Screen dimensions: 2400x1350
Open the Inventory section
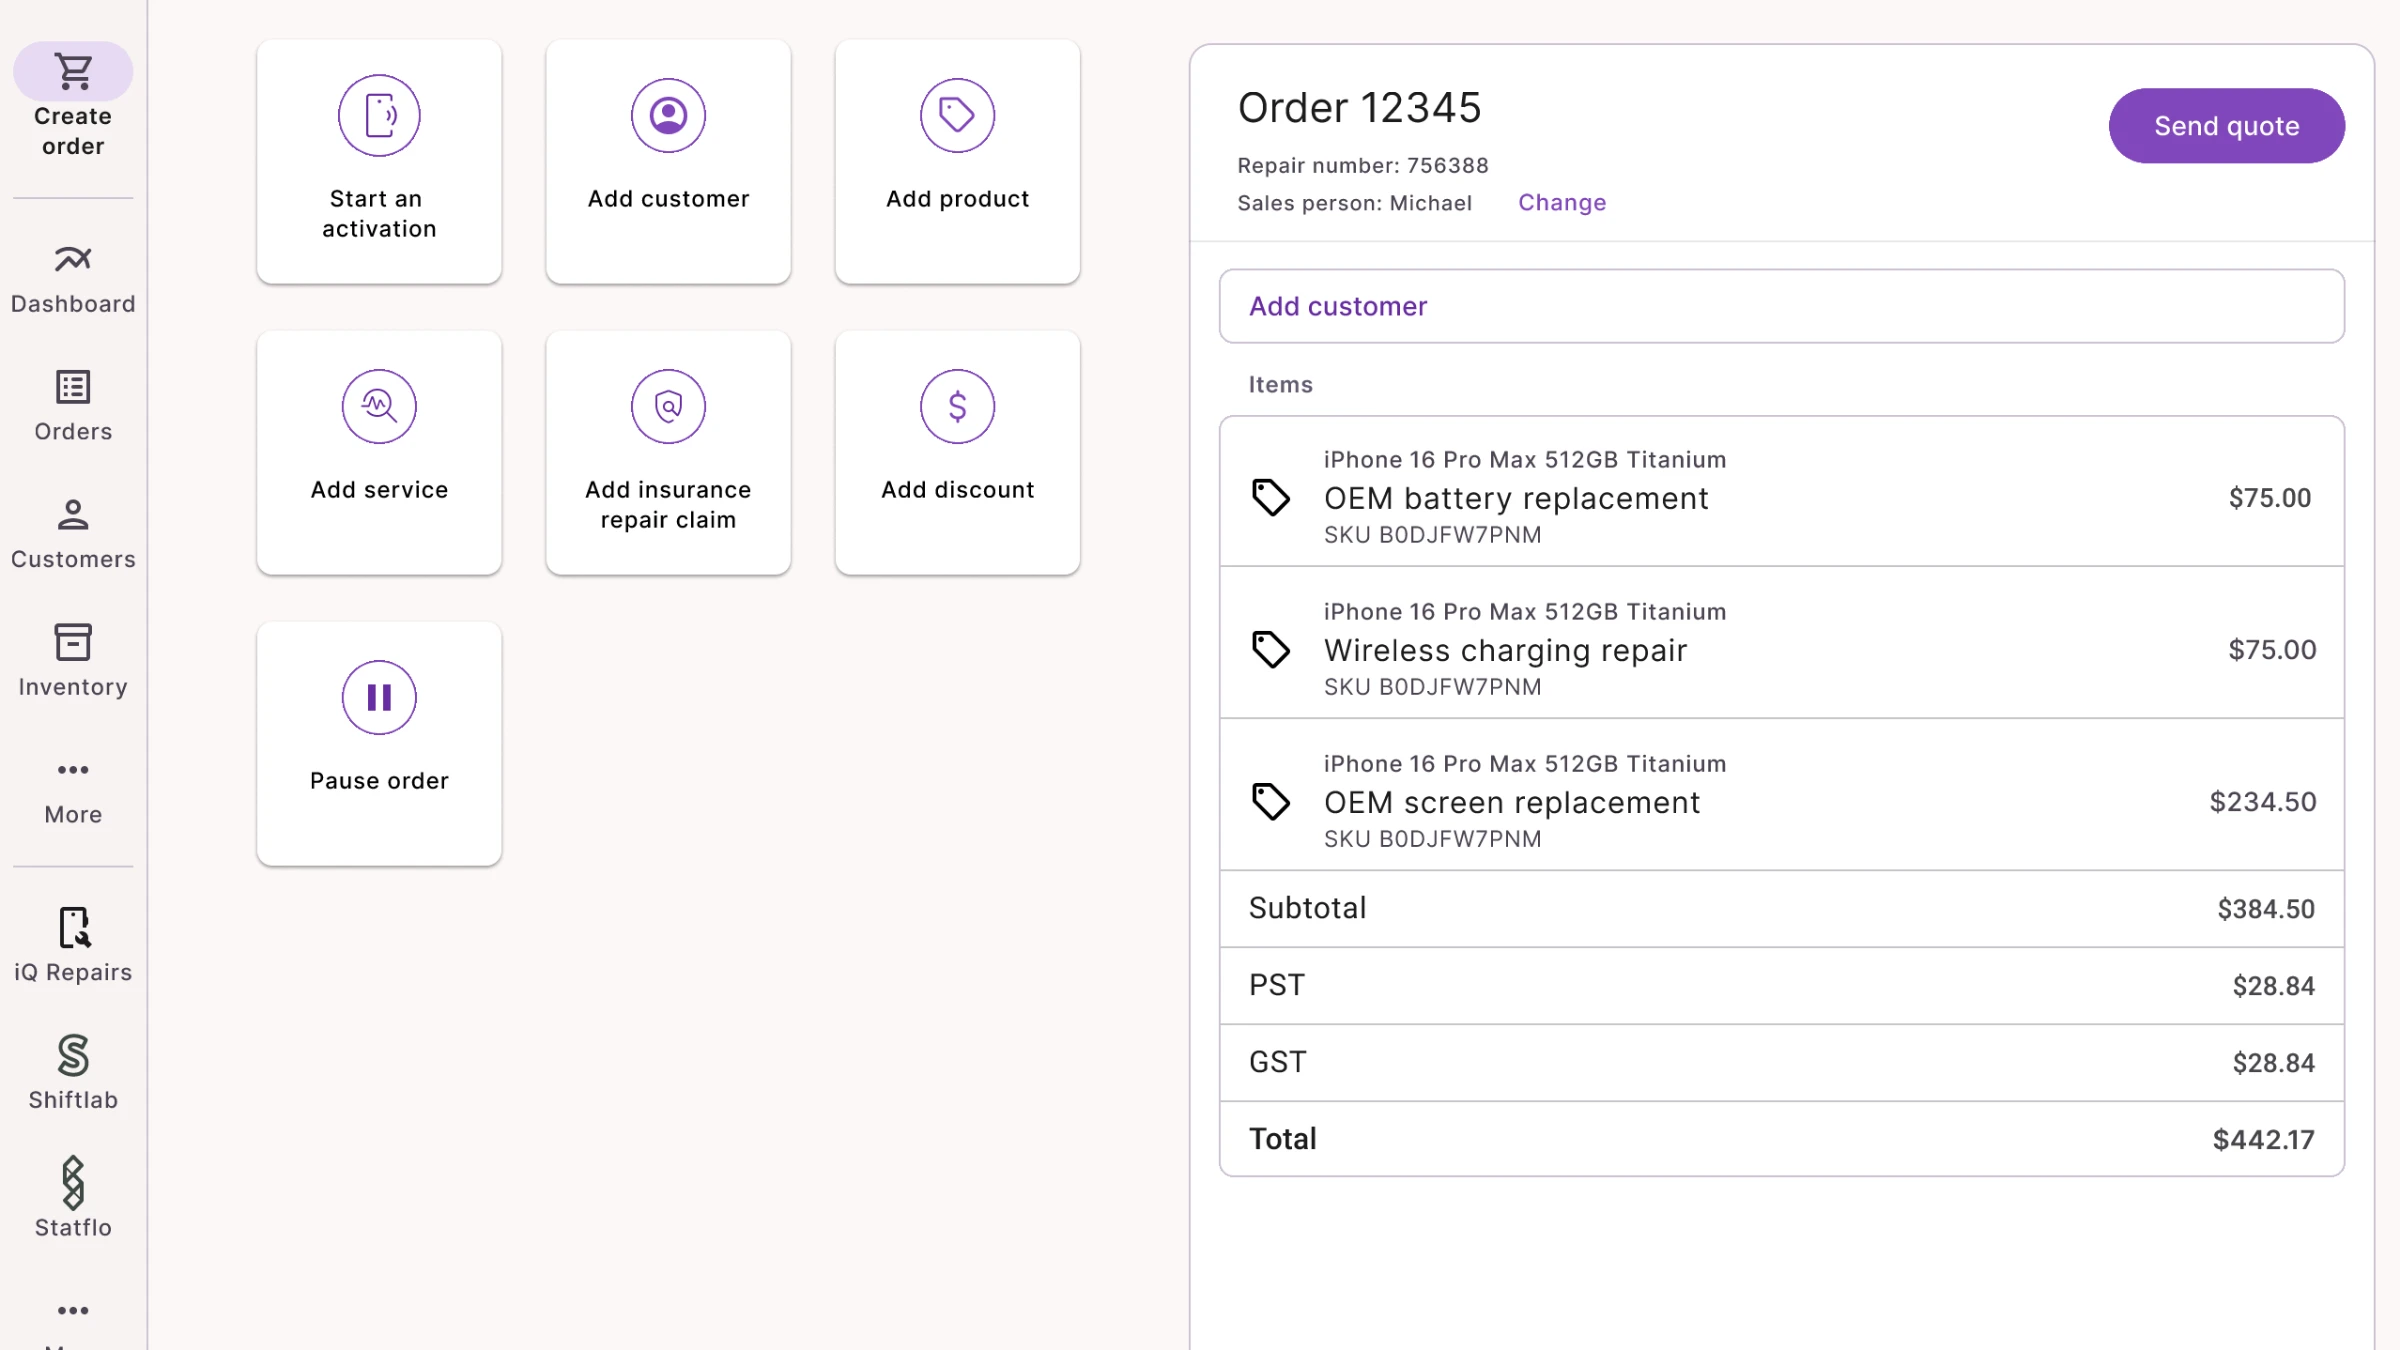(73, 661)
